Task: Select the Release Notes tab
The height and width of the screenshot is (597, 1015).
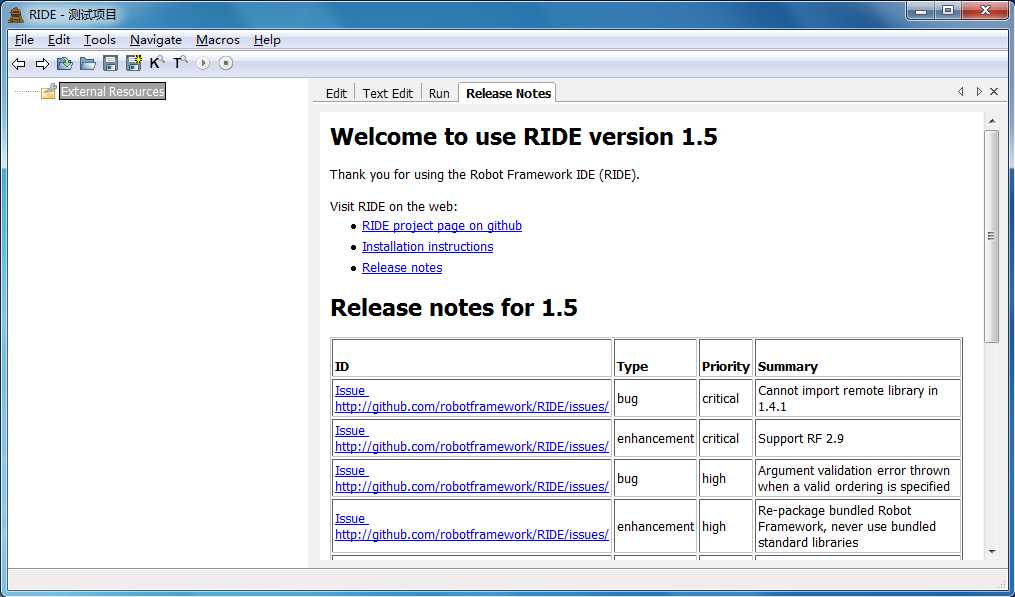Action: (508, 93)
